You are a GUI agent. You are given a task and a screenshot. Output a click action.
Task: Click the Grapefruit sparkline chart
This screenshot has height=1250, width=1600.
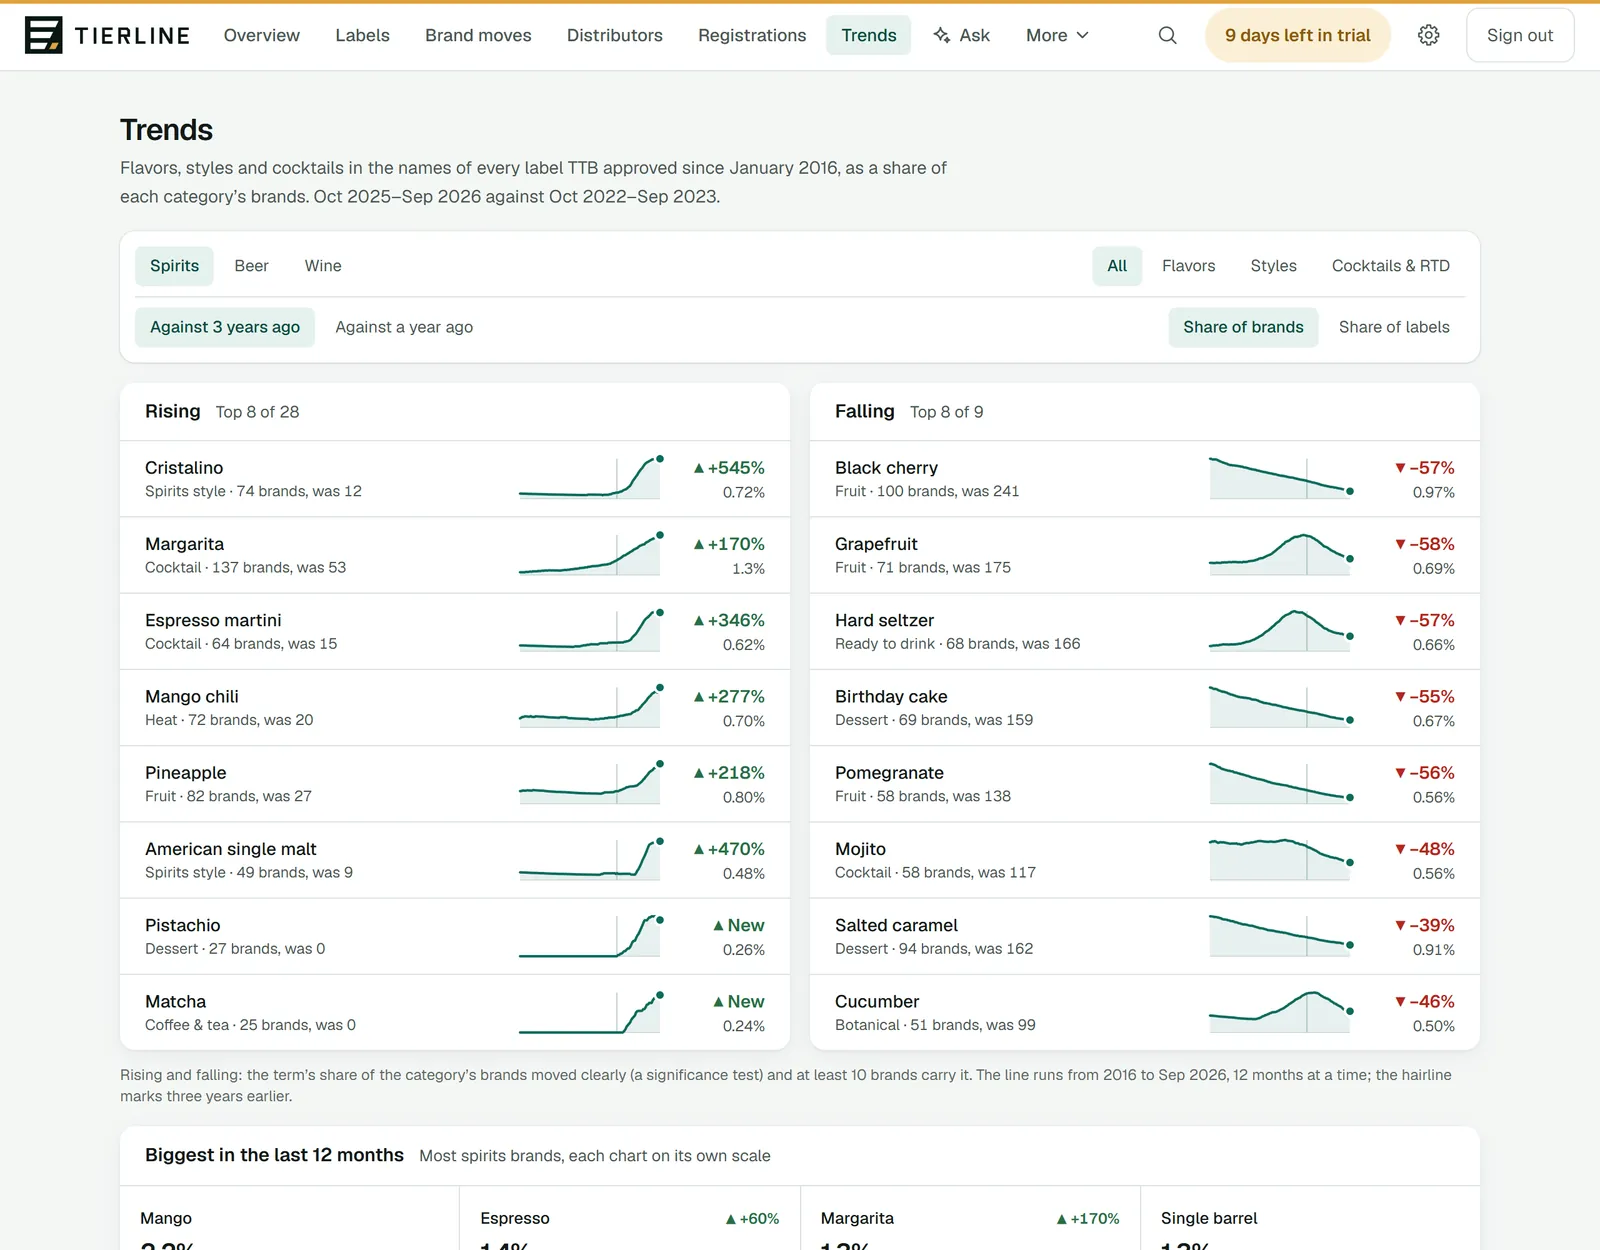coord(1281,555)
